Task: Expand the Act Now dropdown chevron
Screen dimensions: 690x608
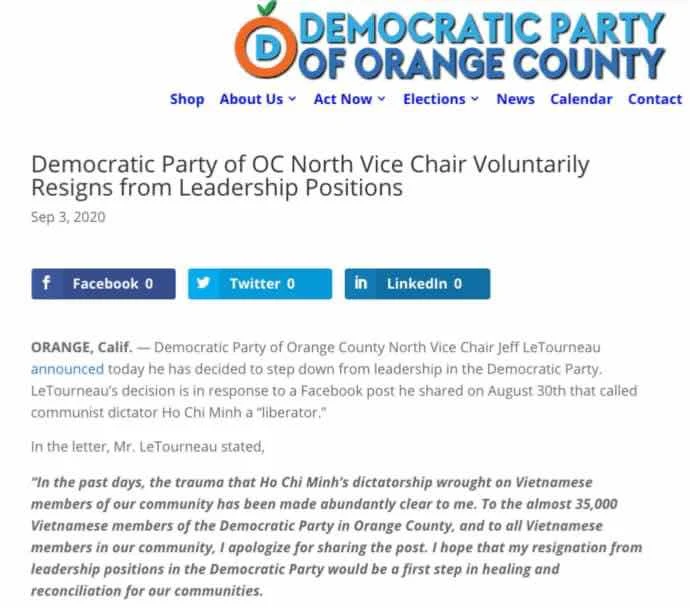Action: (x=382, y=99)
